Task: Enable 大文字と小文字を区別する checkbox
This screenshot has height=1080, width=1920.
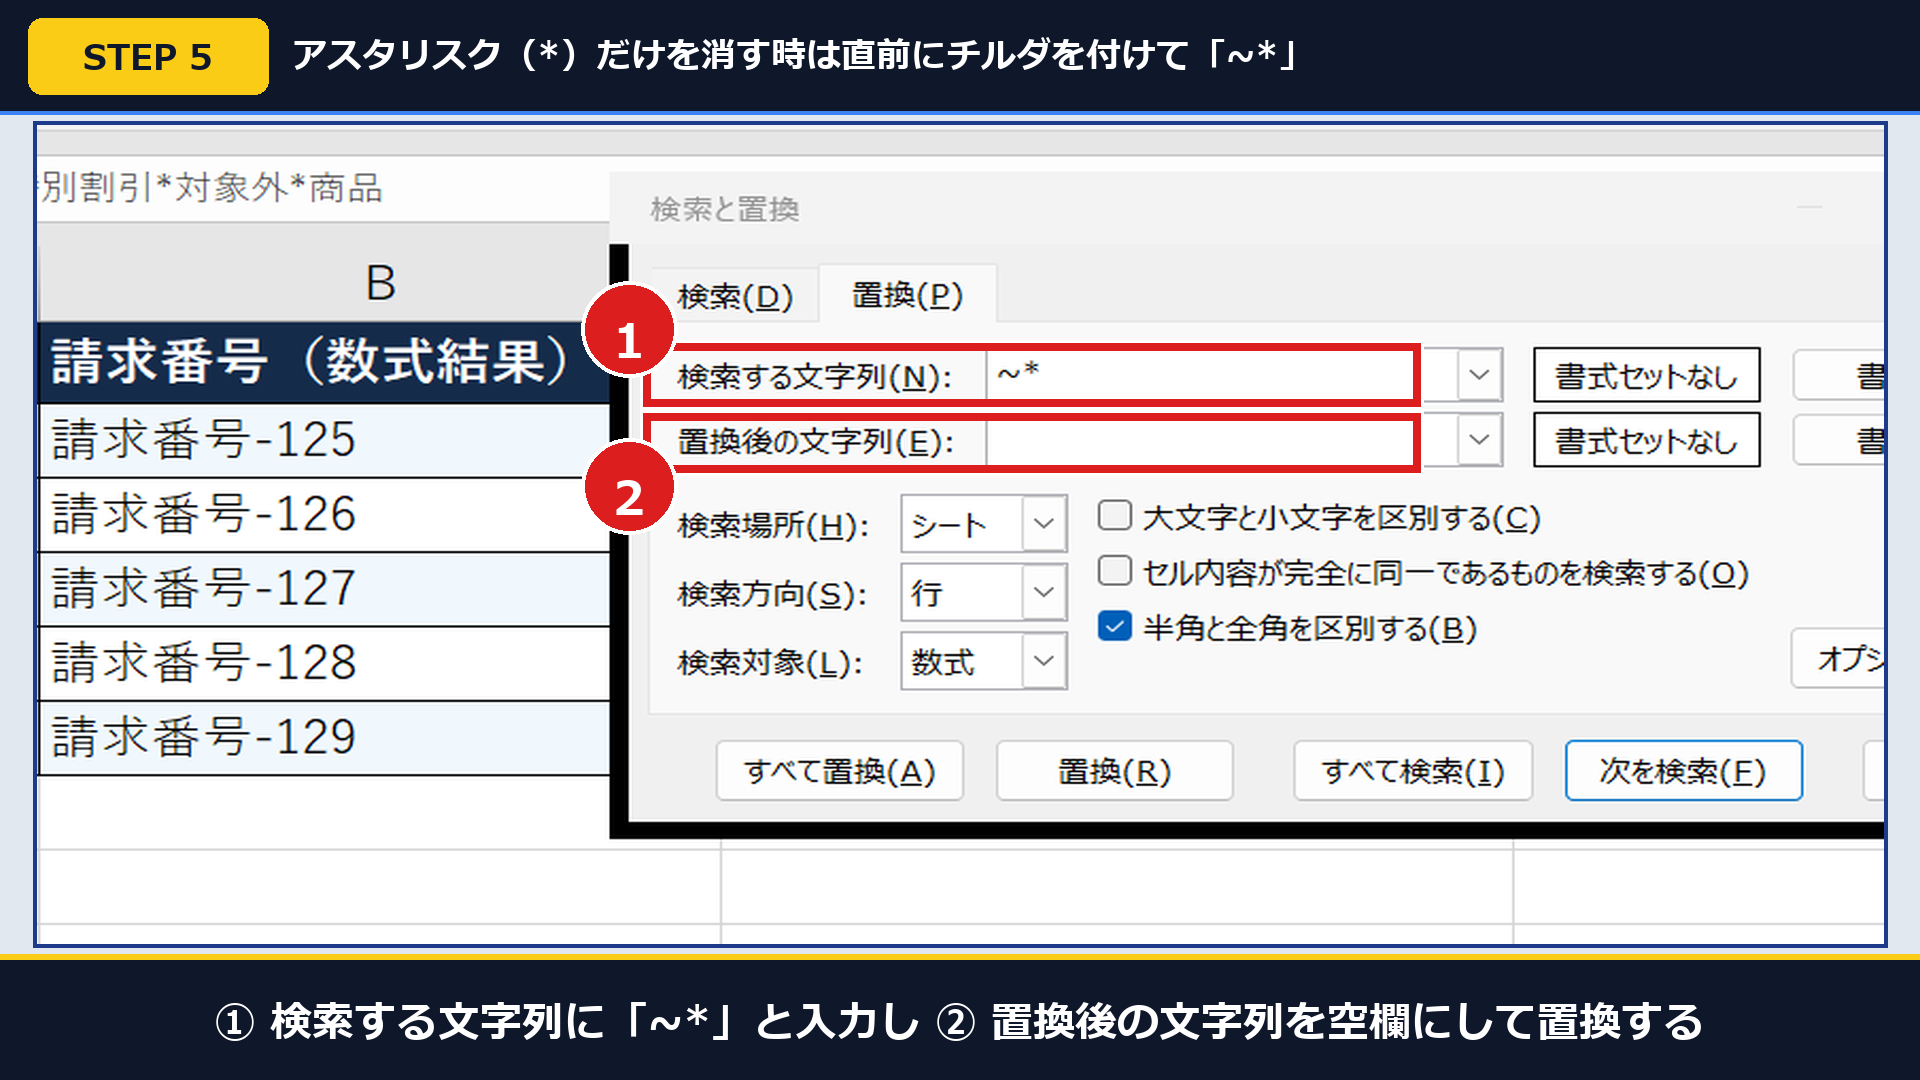Action: [x=1115, y=516]
